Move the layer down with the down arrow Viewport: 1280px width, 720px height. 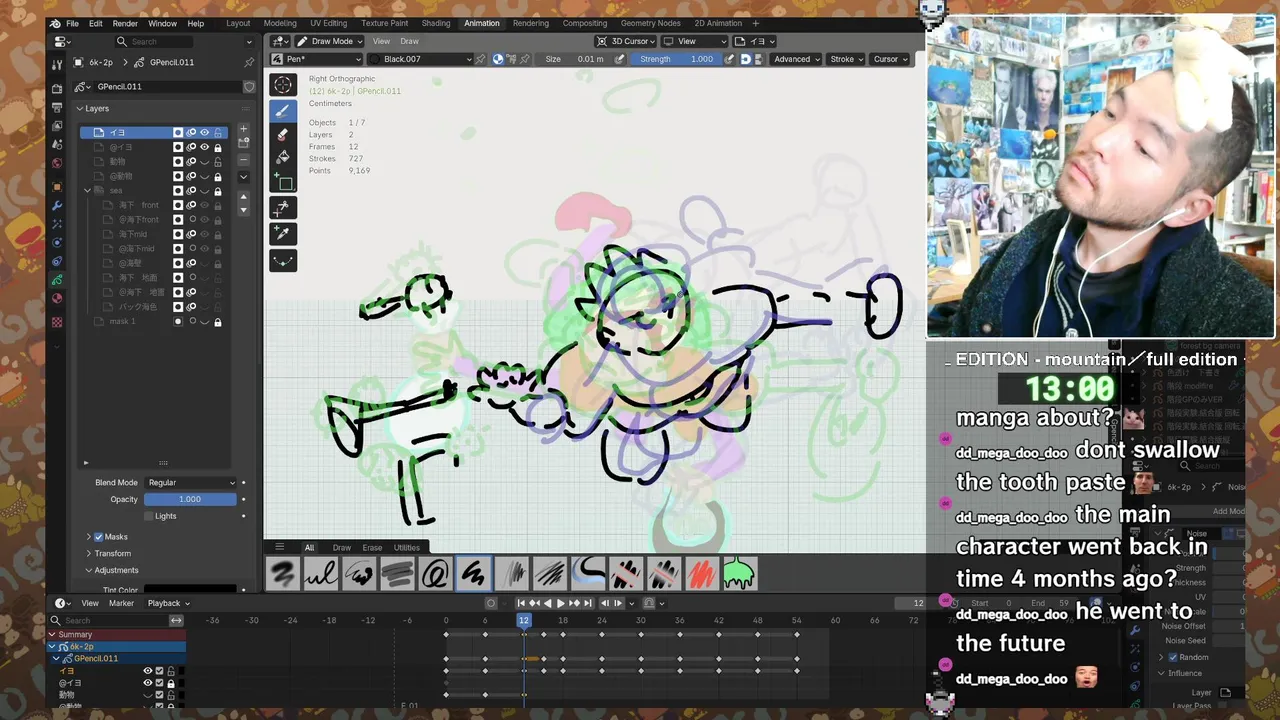243,209
